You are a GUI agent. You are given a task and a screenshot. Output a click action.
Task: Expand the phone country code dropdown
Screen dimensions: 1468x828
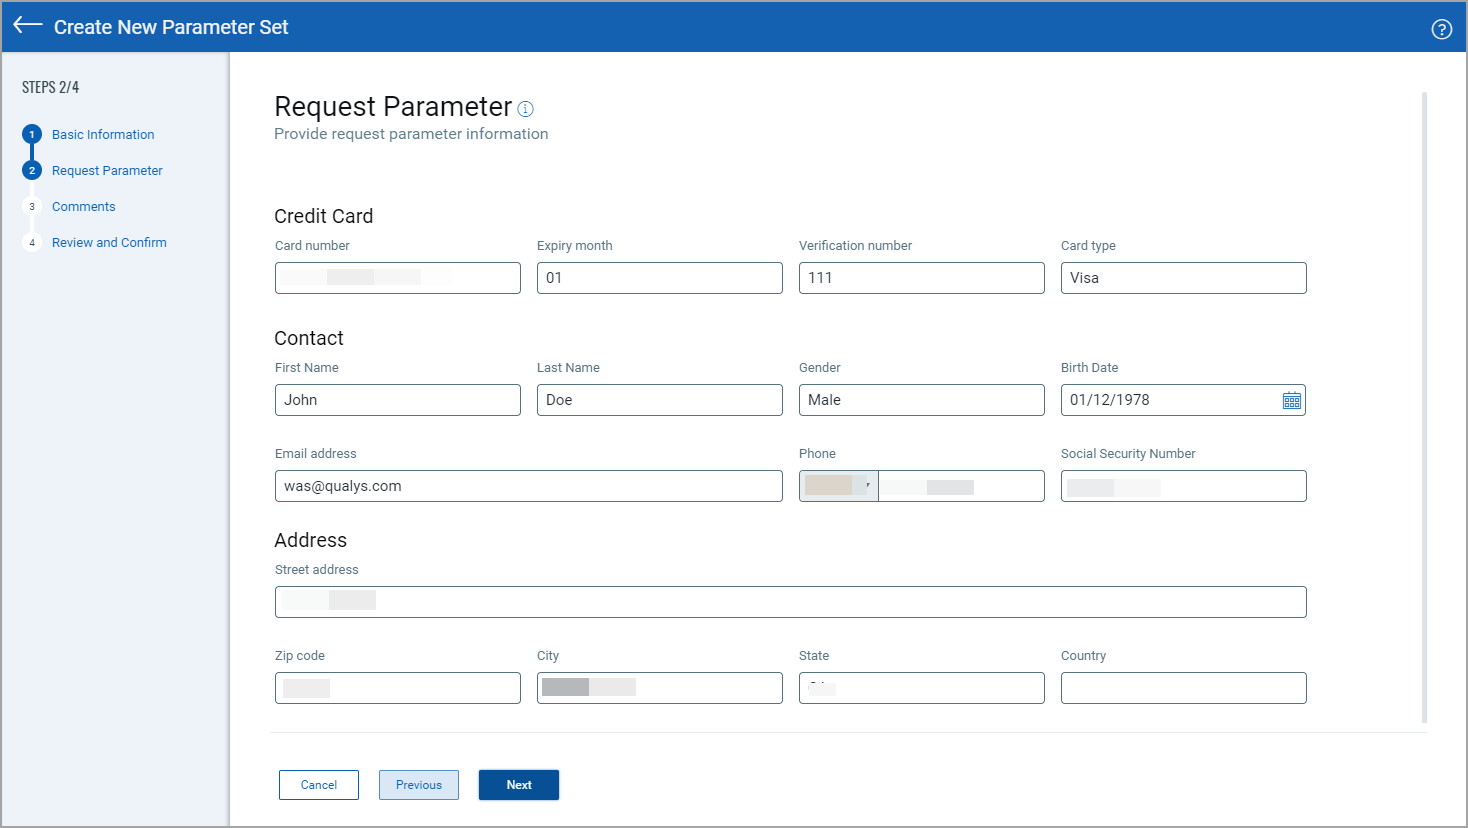[x=839, y=486]
